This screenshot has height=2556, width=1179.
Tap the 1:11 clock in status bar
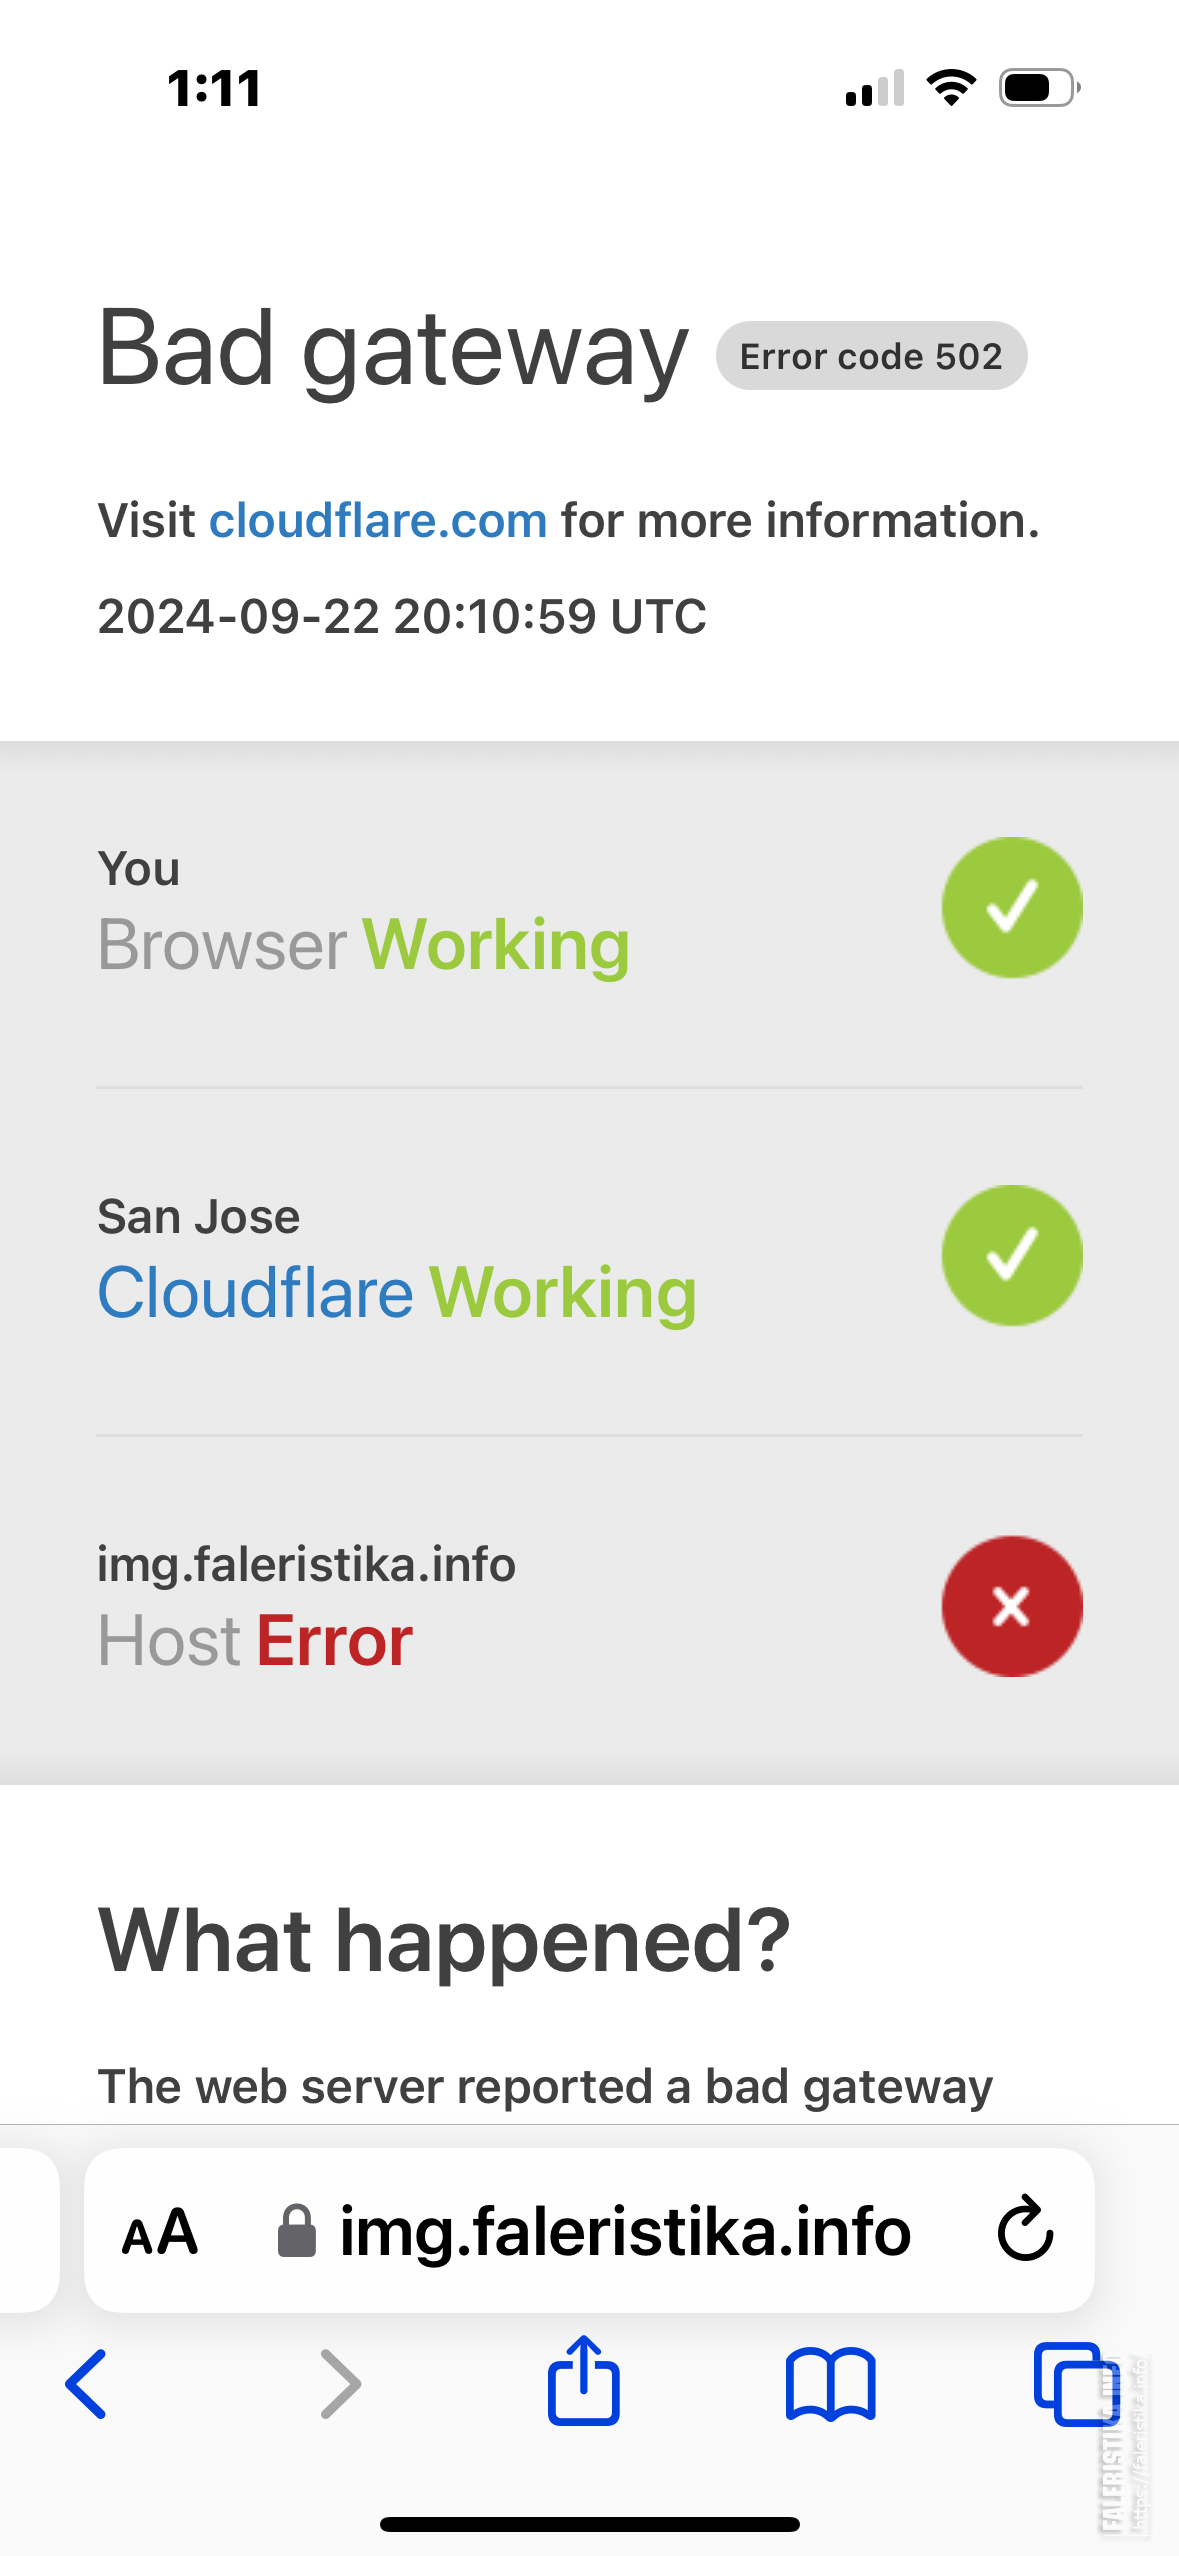214,88
